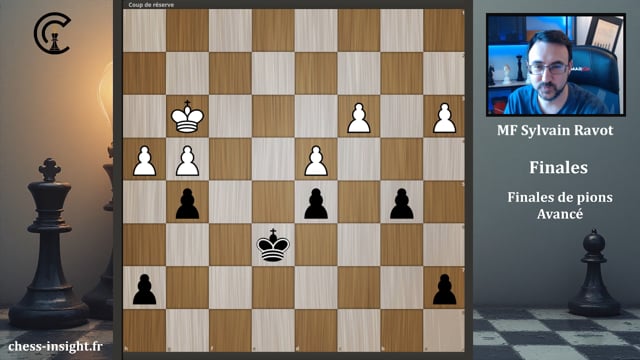640x360 pixels.
Task: Select the black pawn on d5
Action: [x=316, y=204]
